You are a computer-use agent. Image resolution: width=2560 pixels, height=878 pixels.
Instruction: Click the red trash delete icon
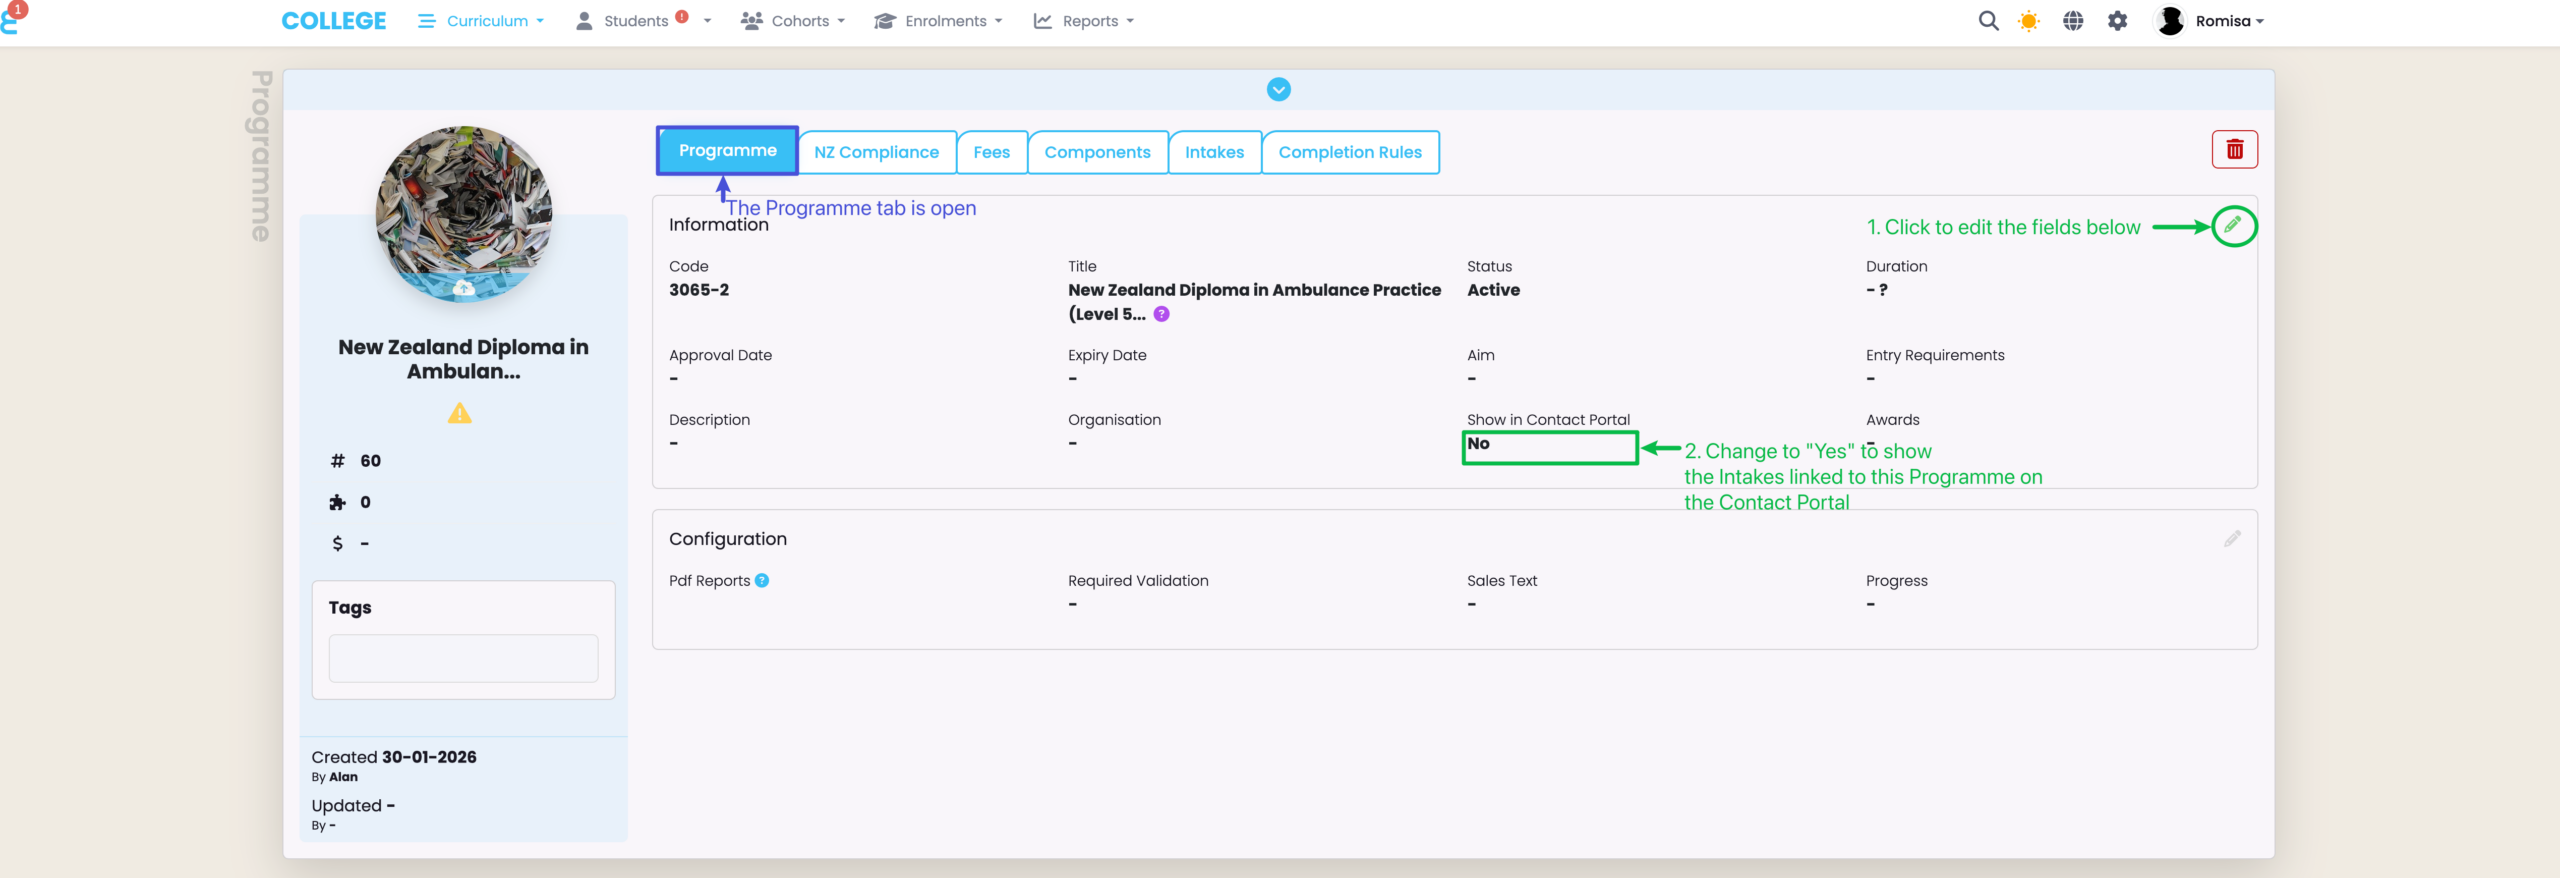pos(2234,150)
